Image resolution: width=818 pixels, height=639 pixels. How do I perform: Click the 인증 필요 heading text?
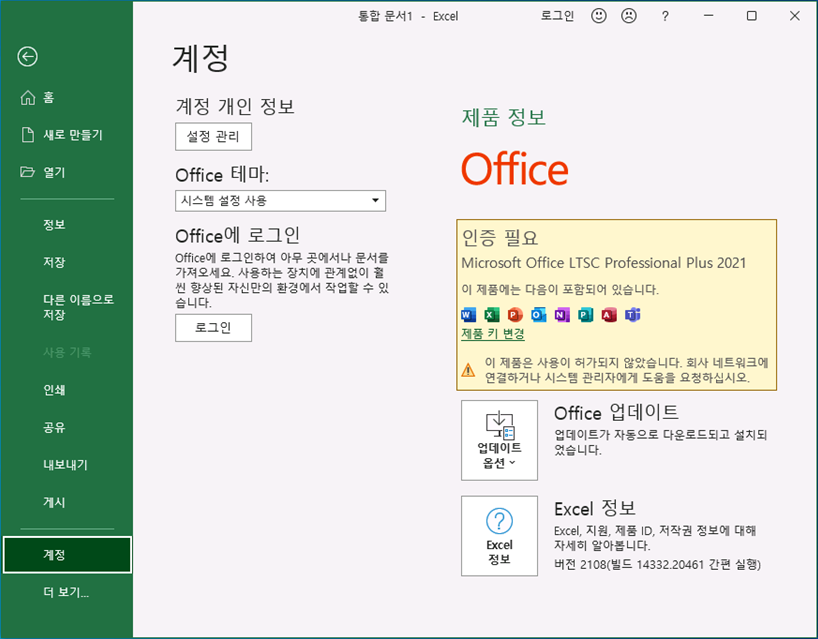[500, 238]
